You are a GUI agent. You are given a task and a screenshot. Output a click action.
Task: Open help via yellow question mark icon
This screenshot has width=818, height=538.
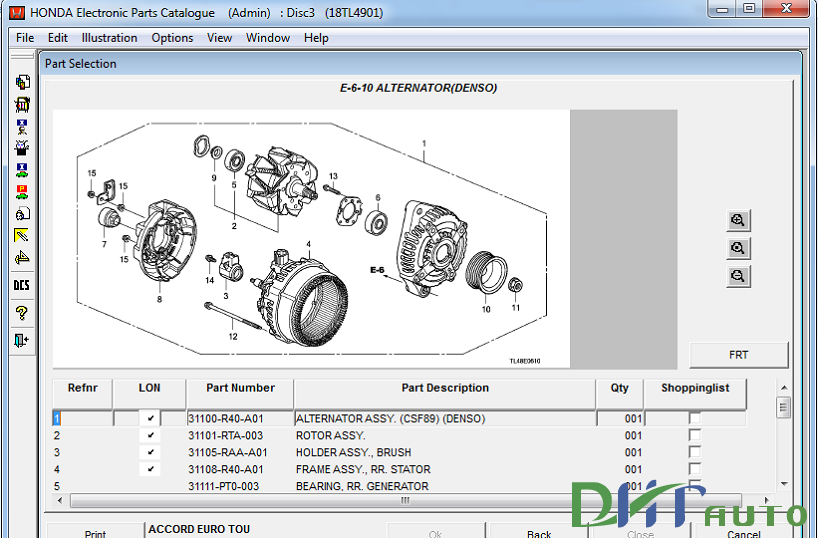pyautogui.click(x=22, y=313)
